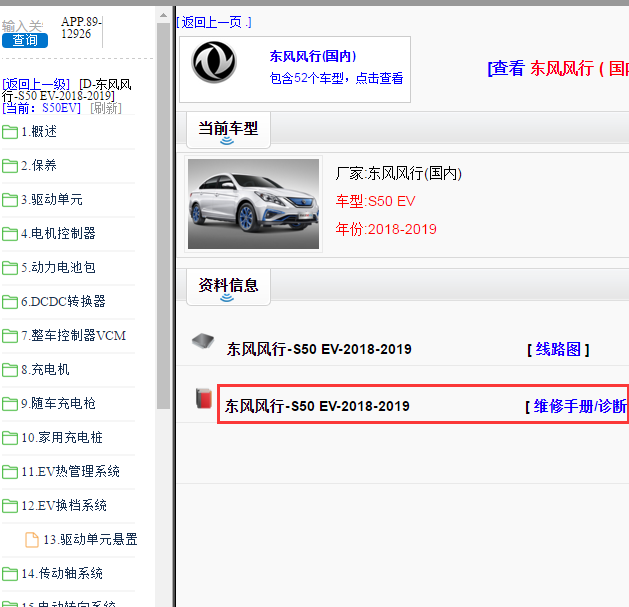The image size is (629, 607).
Task: Open the folder icon for 1.概述
Action: tap(10, 132)
